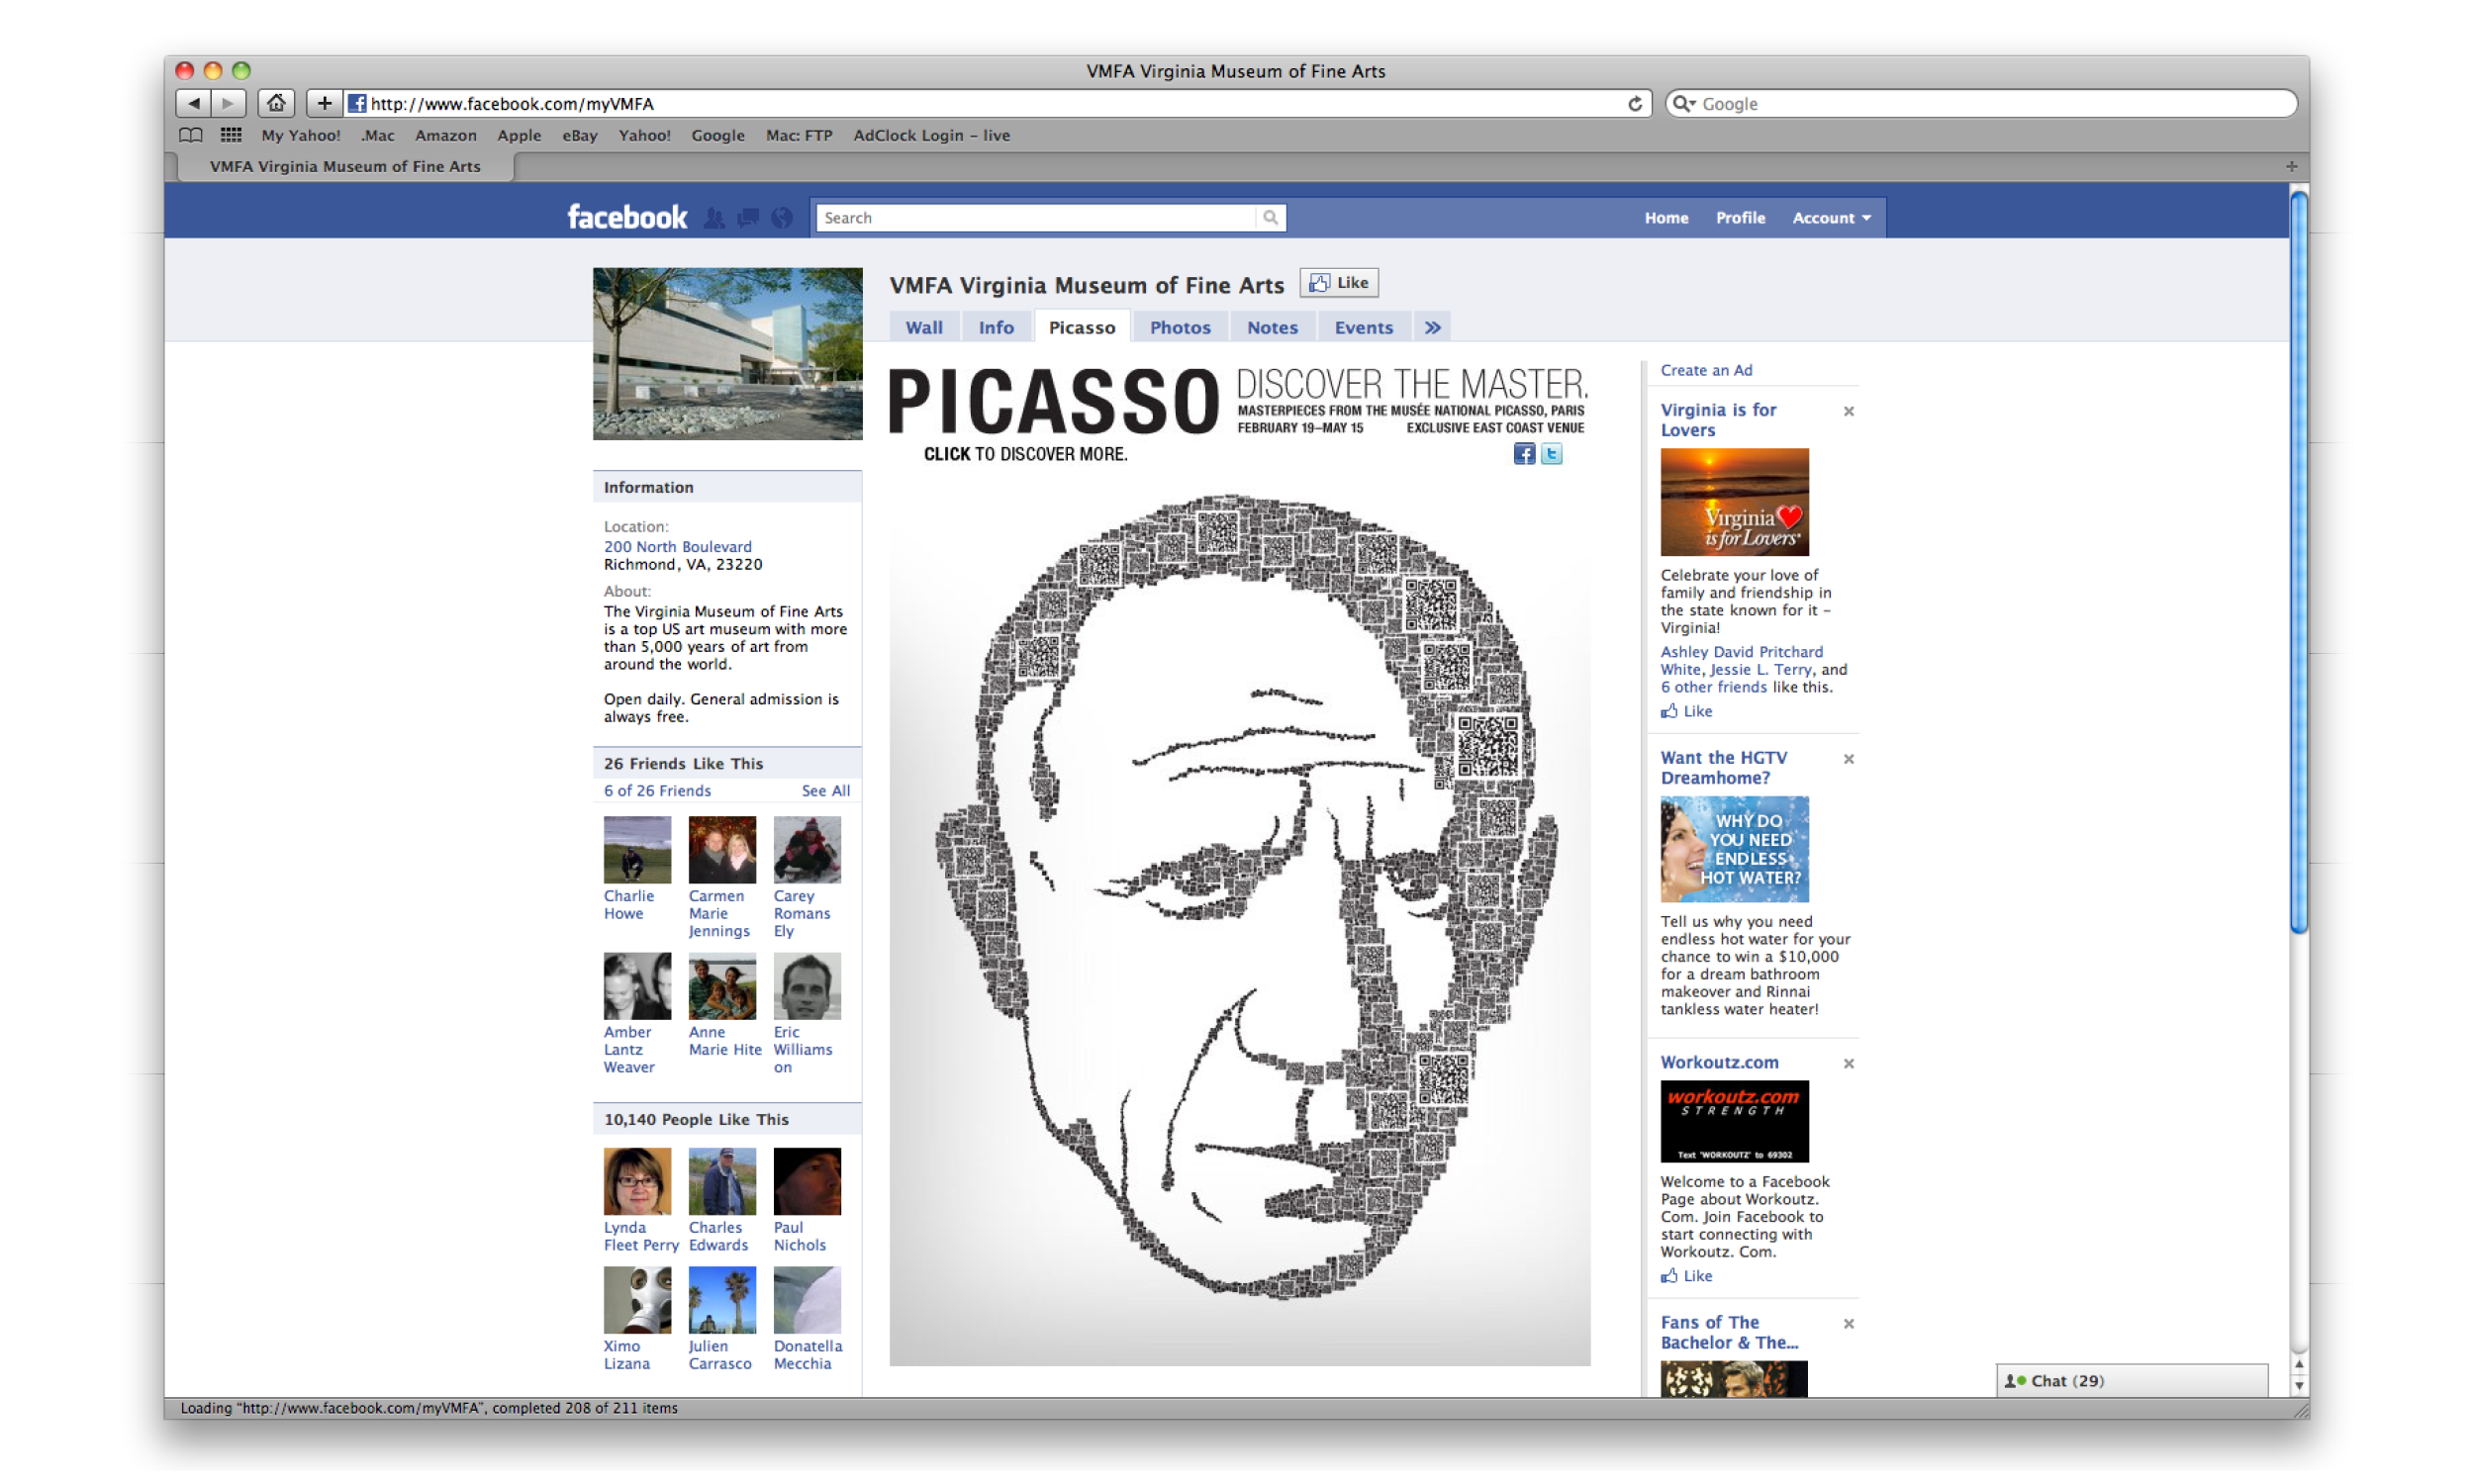Select the Picasso tab
The image size is (2474, 1484).
(1082, 327)
